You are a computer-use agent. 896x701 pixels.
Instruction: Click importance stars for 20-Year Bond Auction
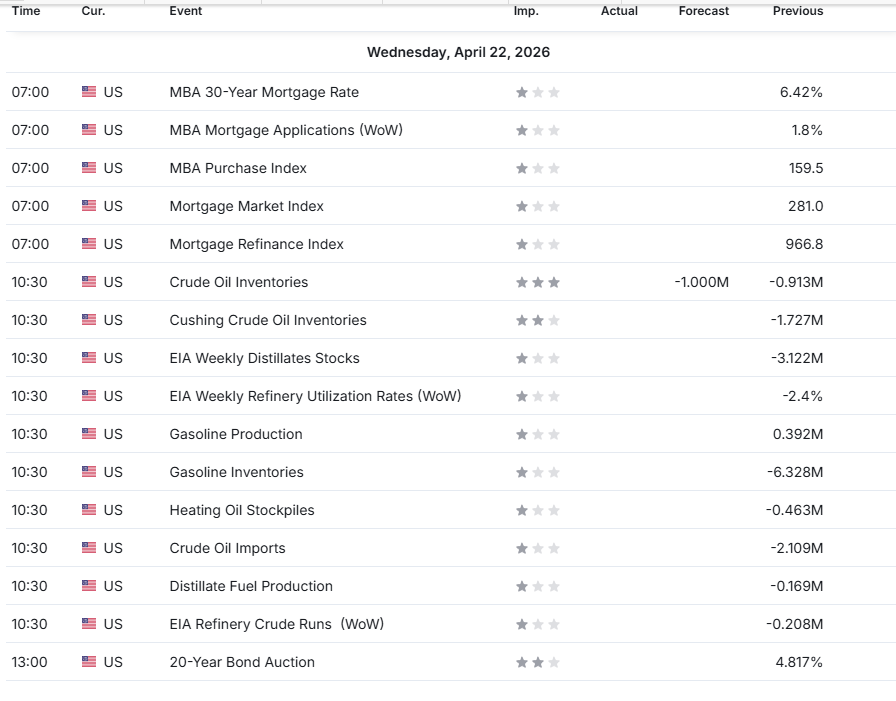[x=538, y=662]
